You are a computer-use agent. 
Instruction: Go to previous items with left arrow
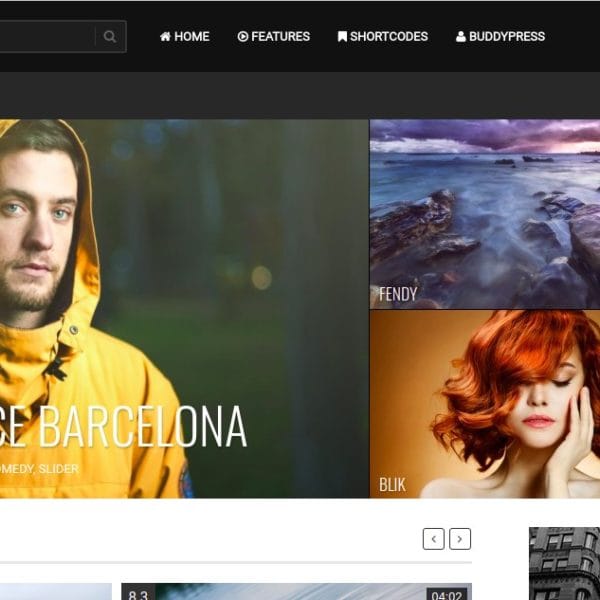[x=433, y=539]
